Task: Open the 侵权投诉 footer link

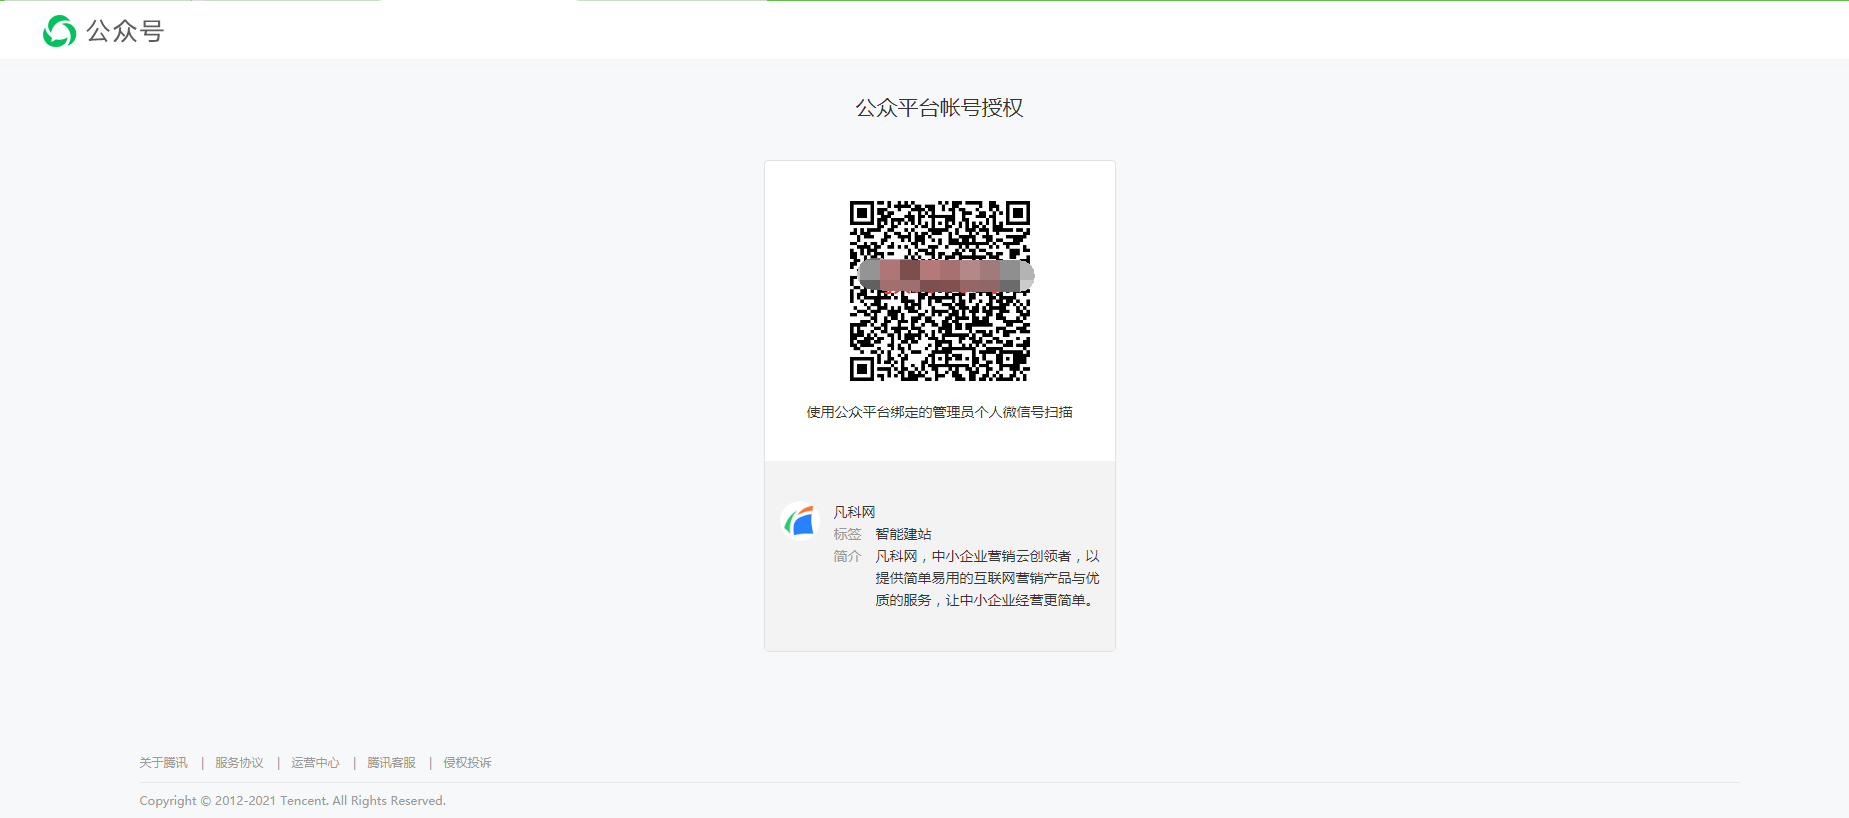Action: 467,763
